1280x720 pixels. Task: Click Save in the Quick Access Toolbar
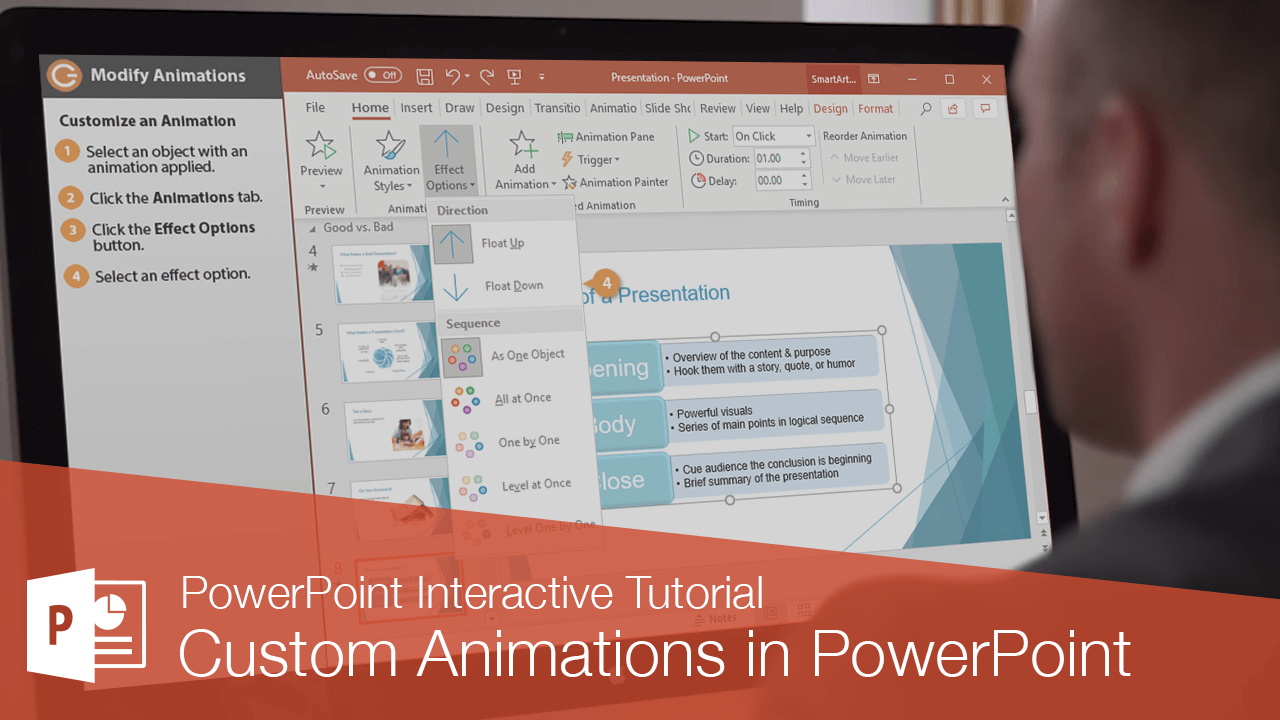[424, 77]
